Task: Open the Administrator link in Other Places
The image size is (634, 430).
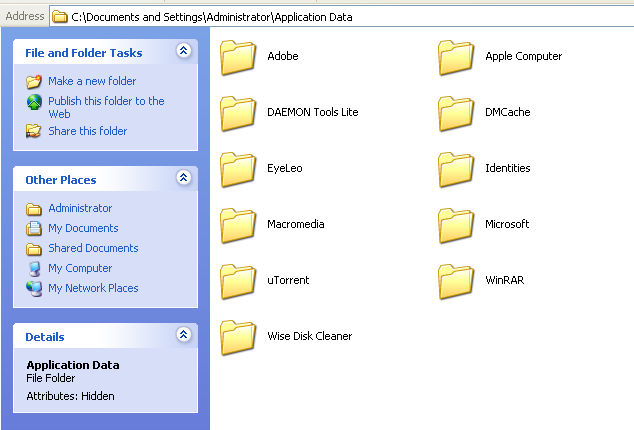Action: [80, 208]
